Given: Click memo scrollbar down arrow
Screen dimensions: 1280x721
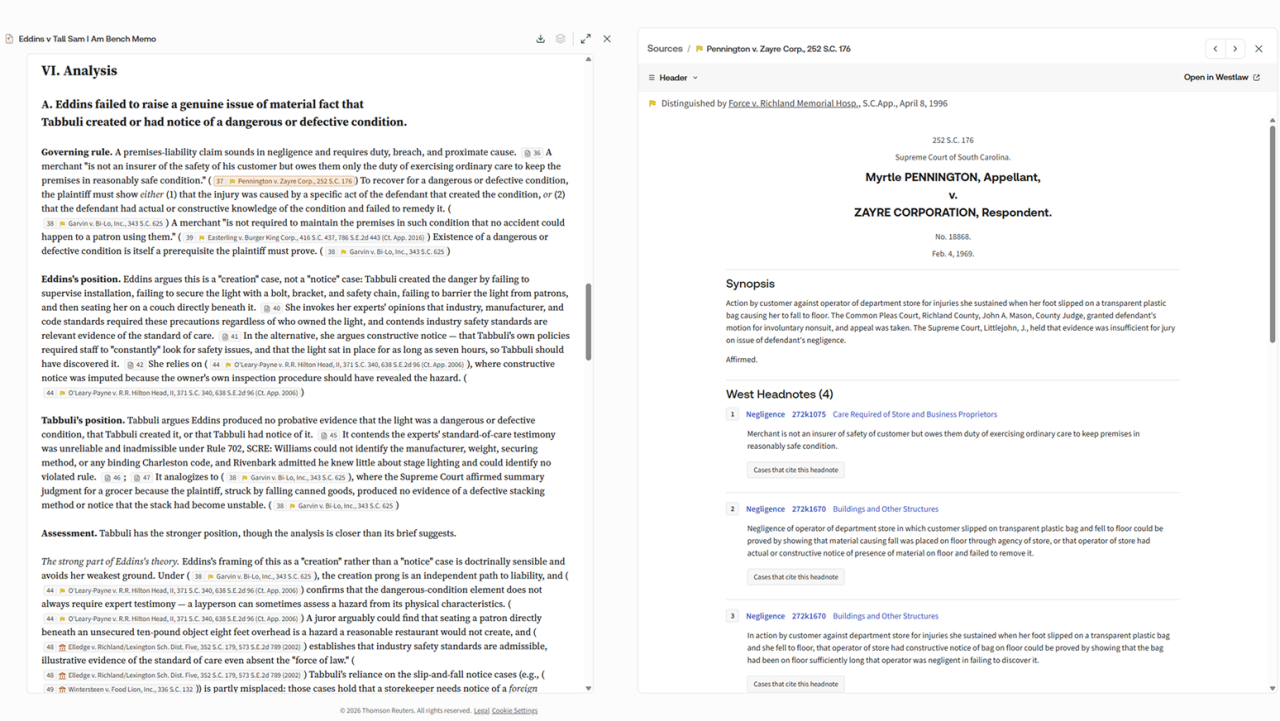Looking at the screenshot, I should click(x=588, y=688).
